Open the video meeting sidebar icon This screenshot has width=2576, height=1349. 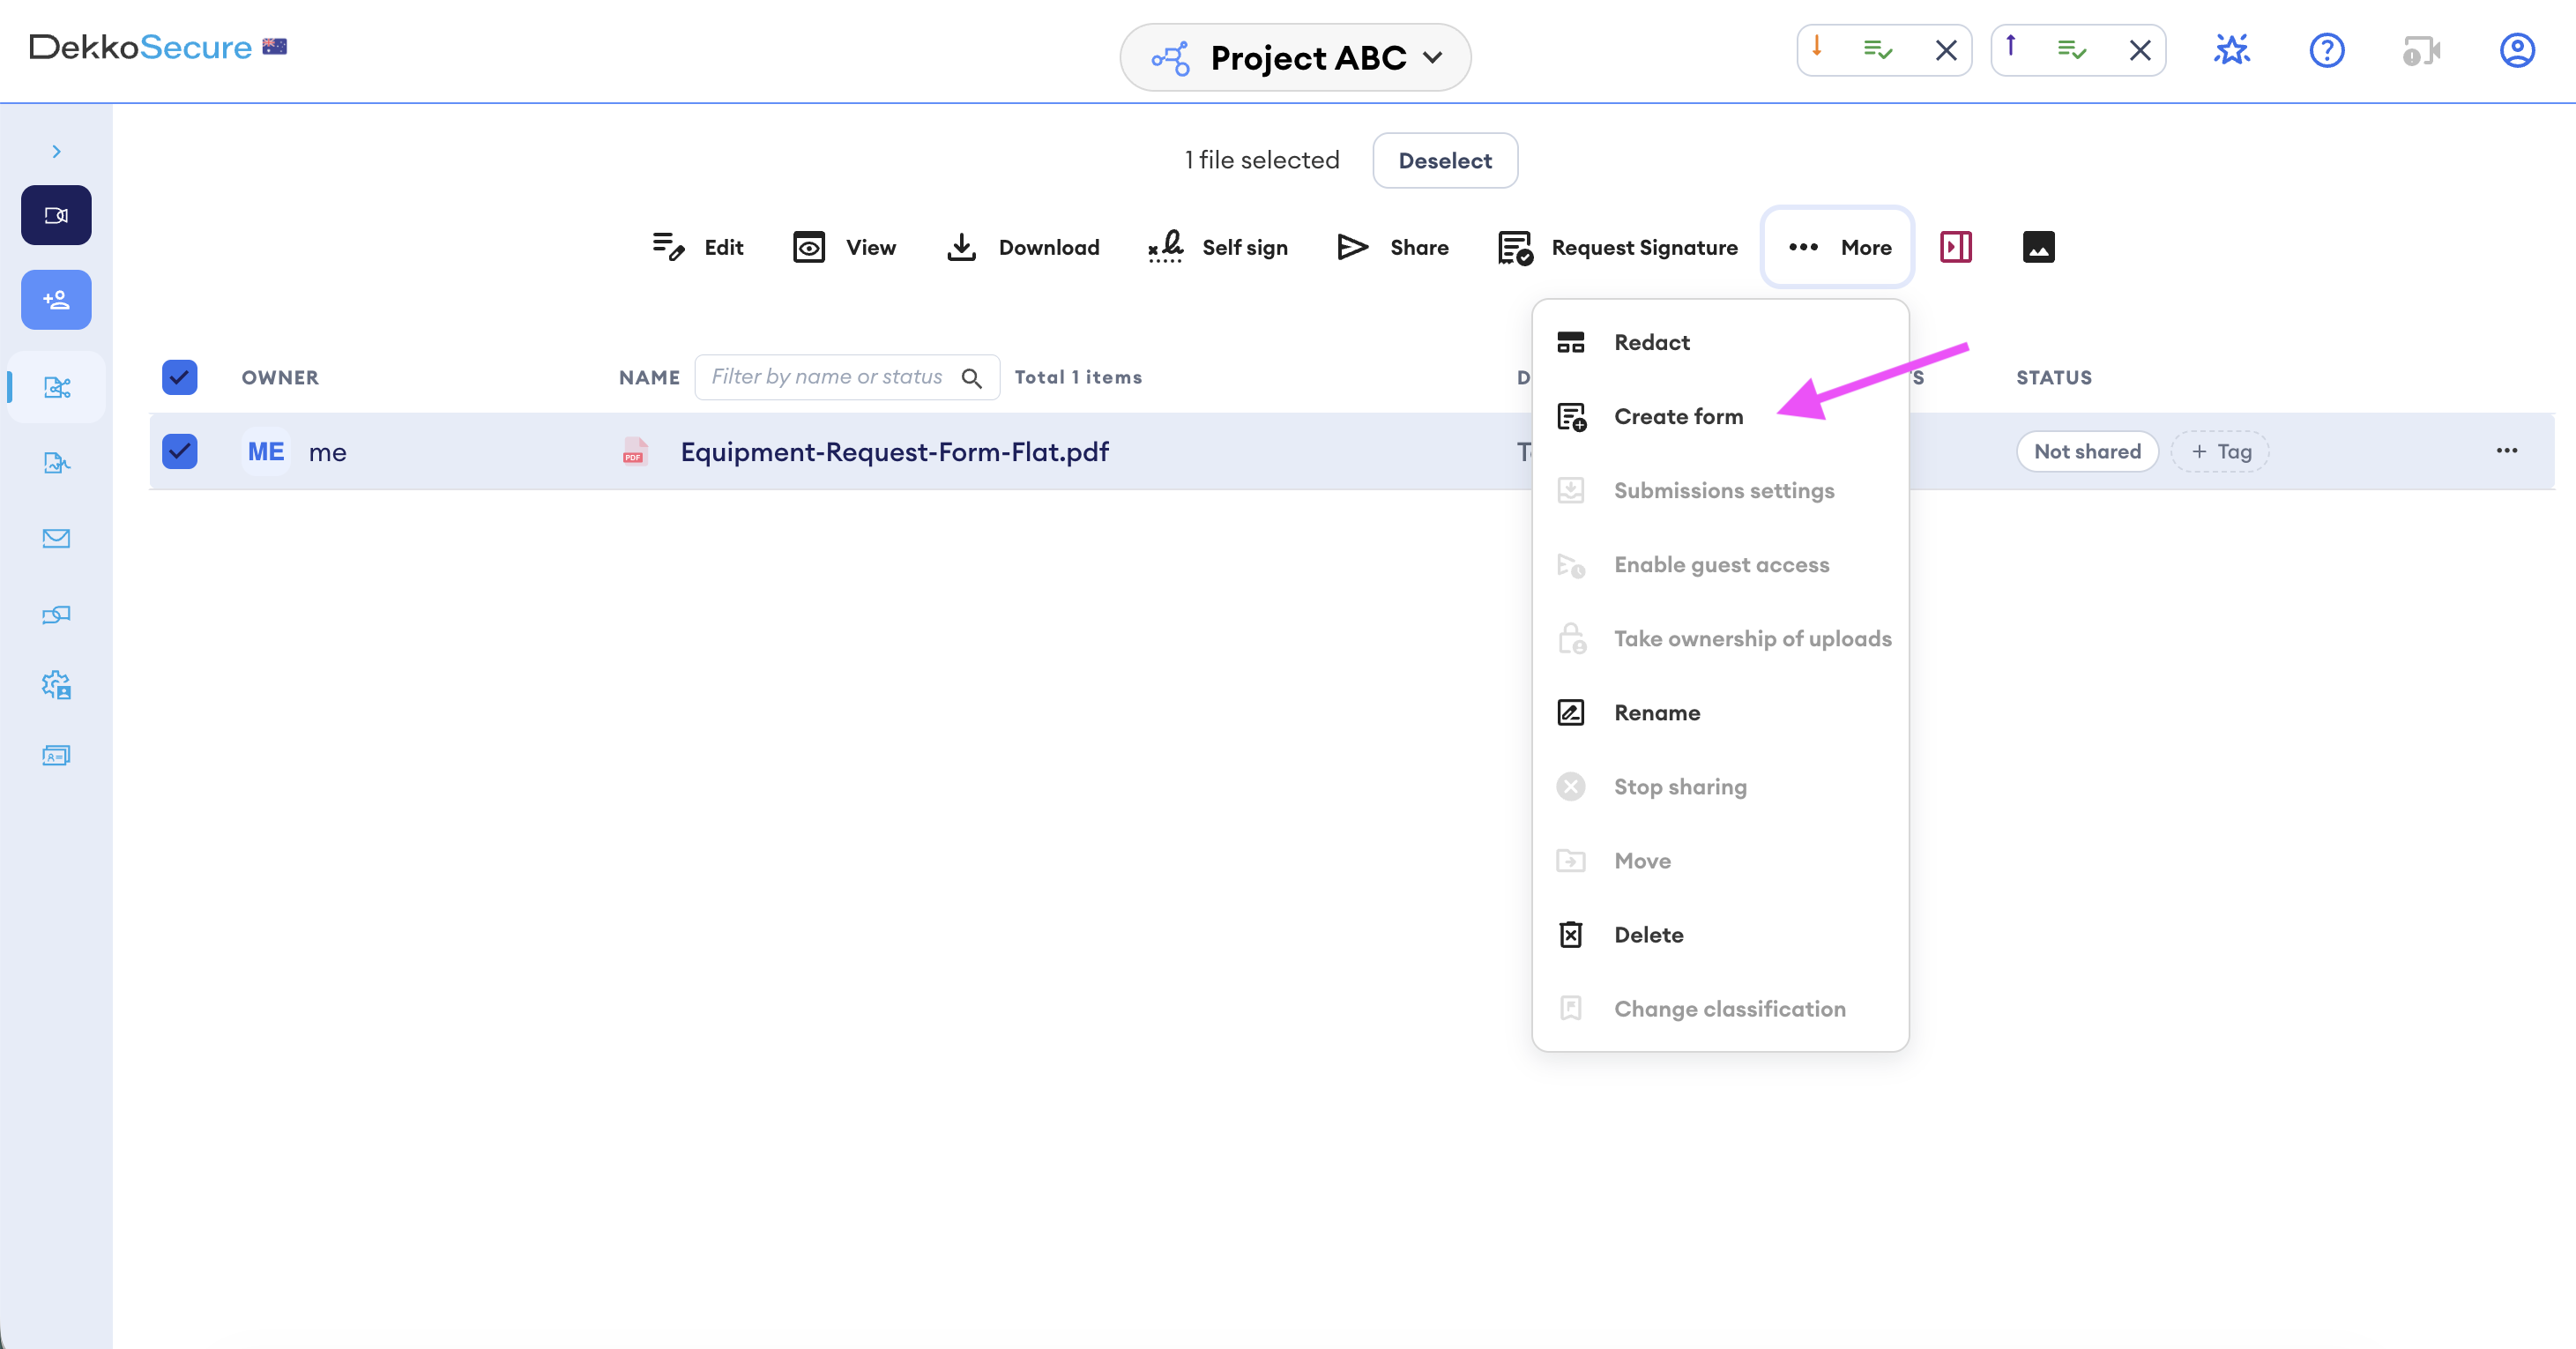(x=56, y=215)
